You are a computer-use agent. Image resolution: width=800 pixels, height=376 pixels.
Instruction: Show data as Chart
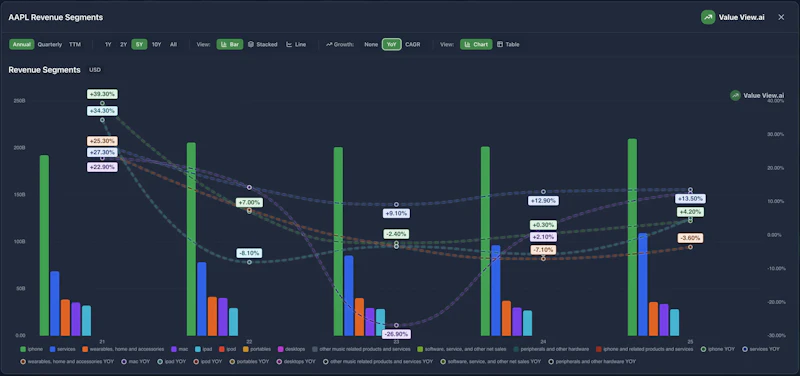tap(477, 44)
